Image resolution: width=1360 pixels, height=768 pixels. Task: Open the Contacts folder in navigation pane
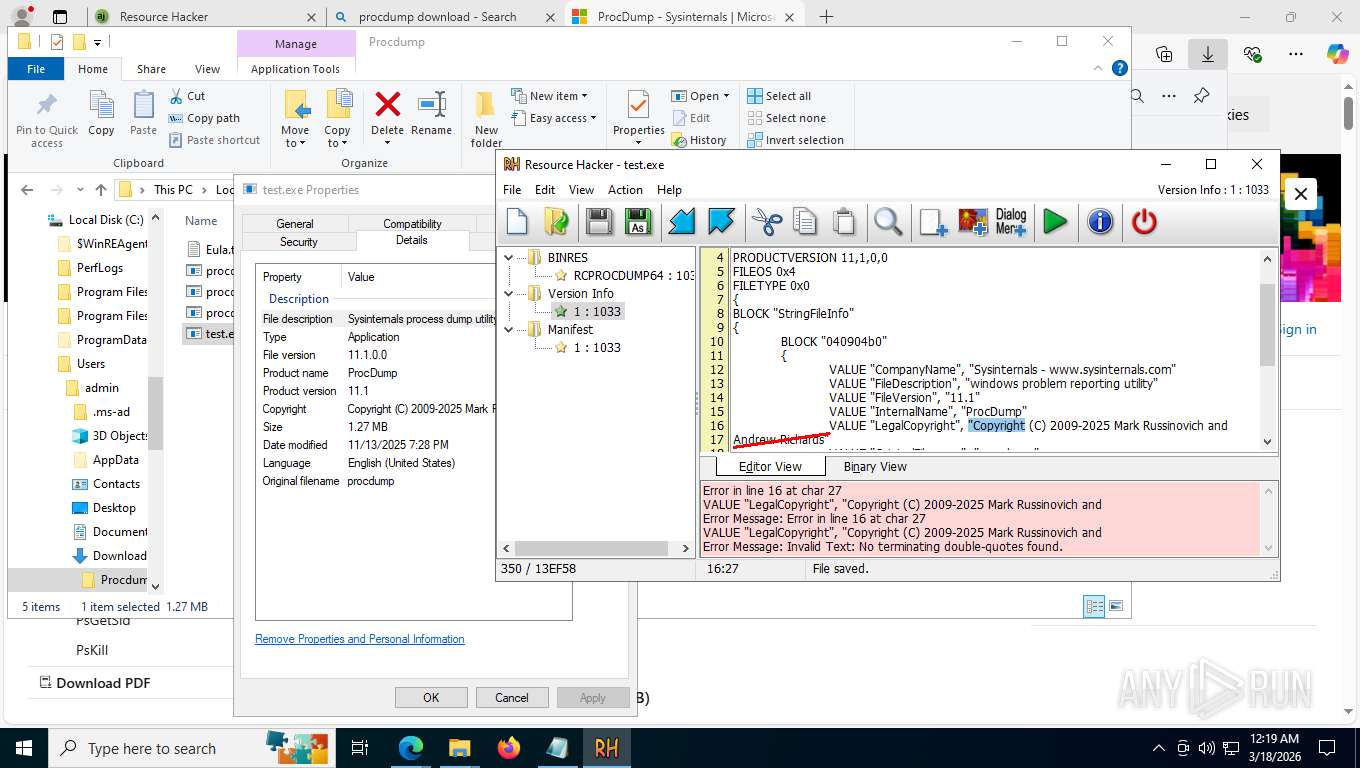pos(116,484)
